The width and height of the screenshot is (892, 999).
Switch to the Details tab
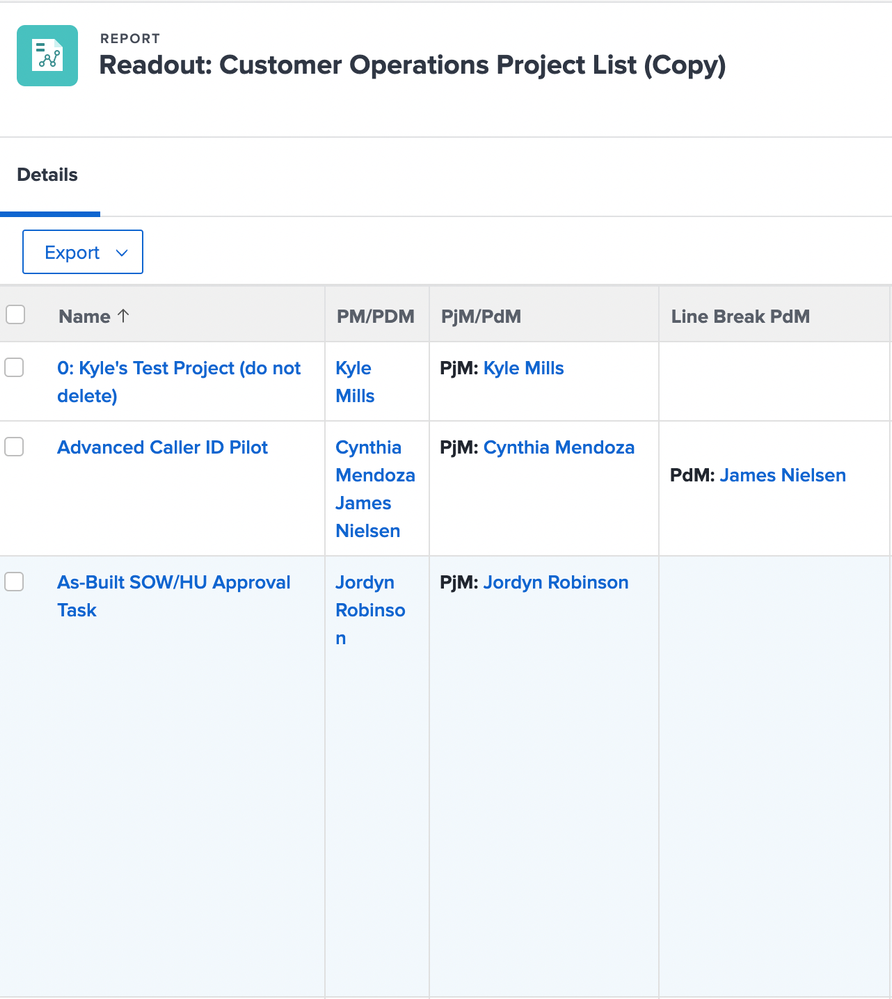pos(47,175)
